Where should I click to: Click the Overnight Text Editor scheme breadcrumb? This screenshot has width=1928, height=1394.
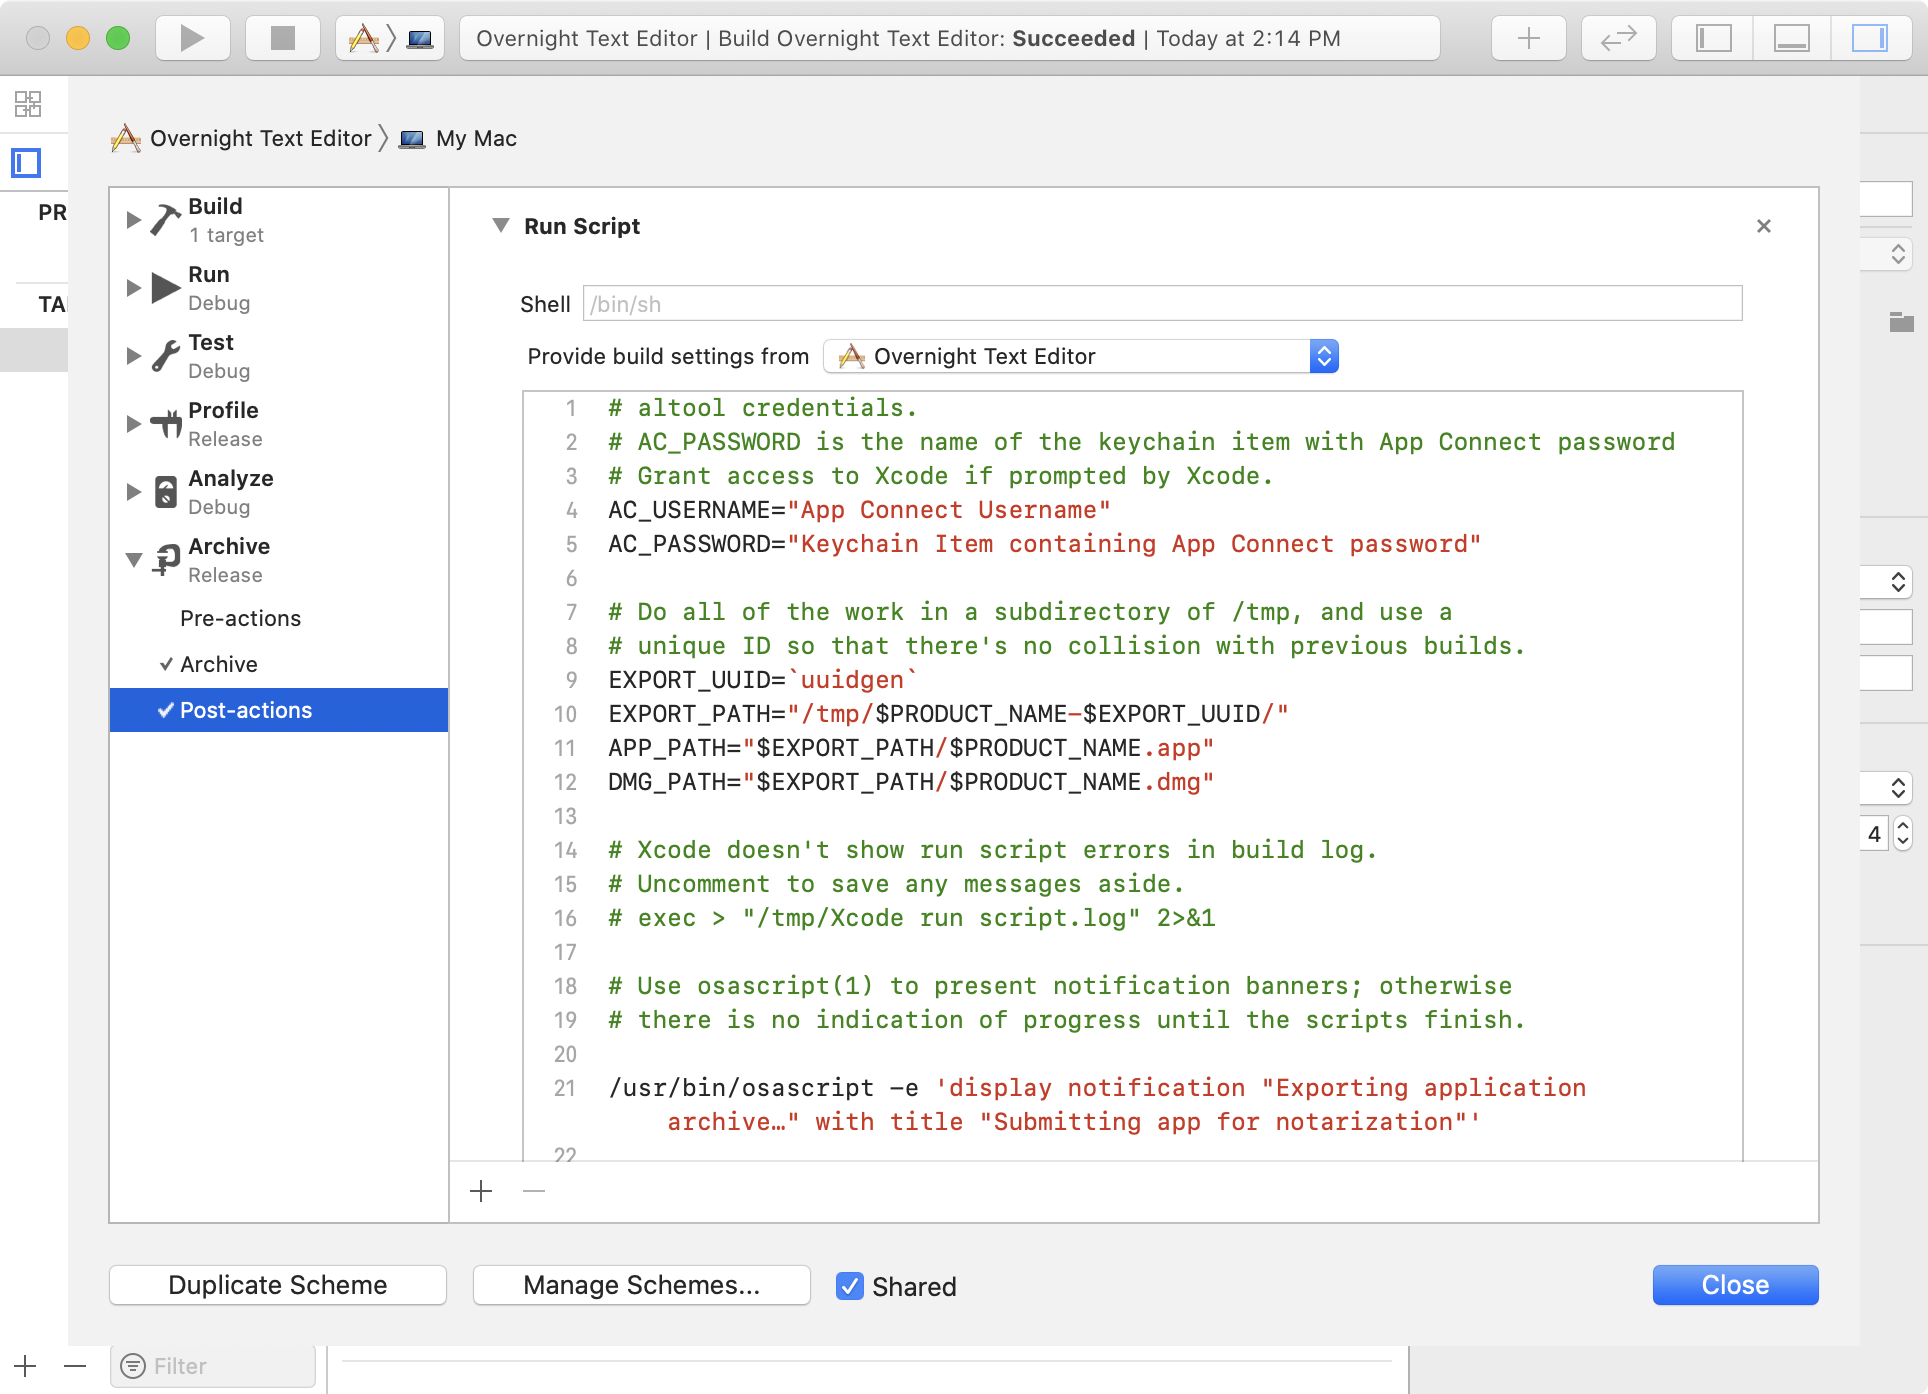pos(242,138)
